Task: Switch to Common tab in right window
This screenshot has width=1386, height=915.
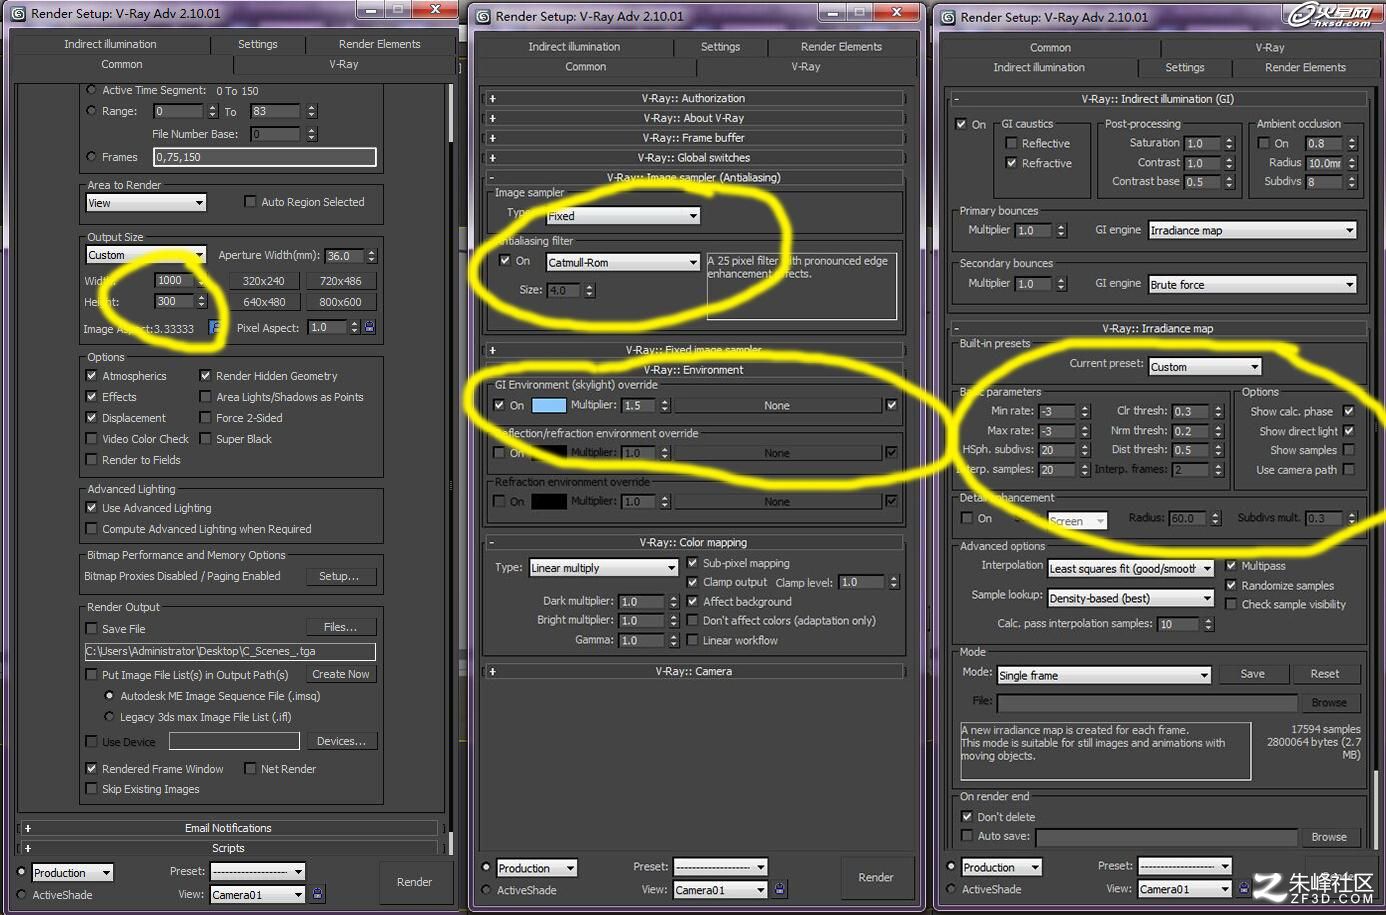Action: tap(1050, 47)
